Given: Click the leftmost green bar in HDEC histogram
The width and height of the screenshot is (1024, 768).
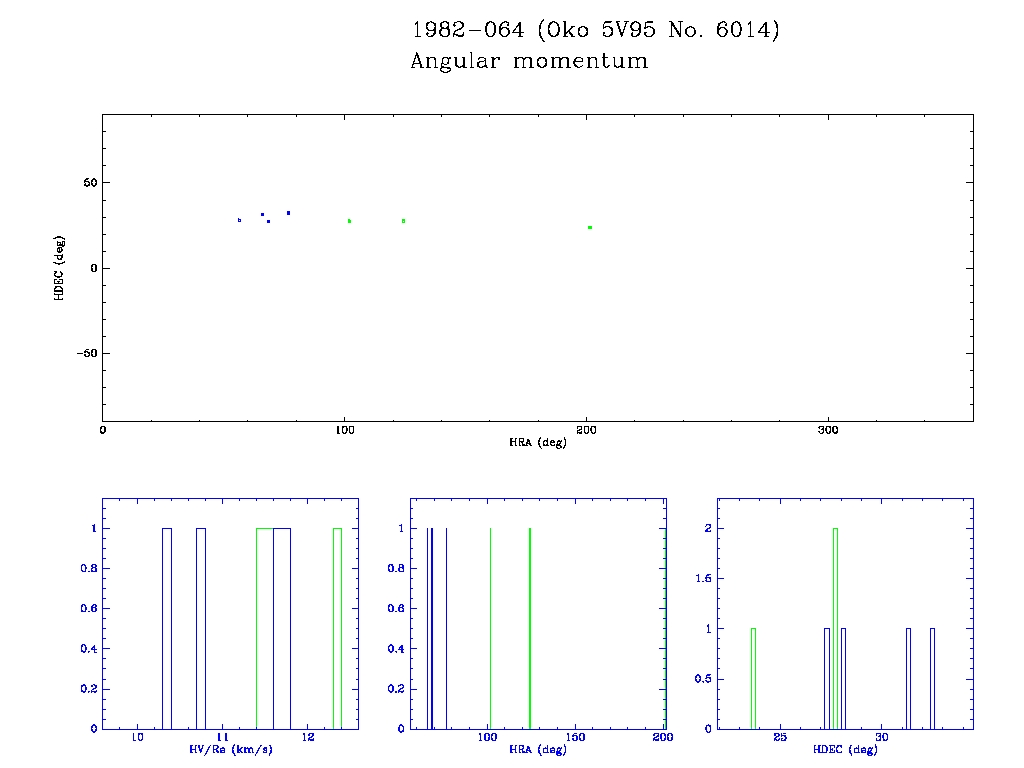Looking at the screenshot, I should click(753, 678).
